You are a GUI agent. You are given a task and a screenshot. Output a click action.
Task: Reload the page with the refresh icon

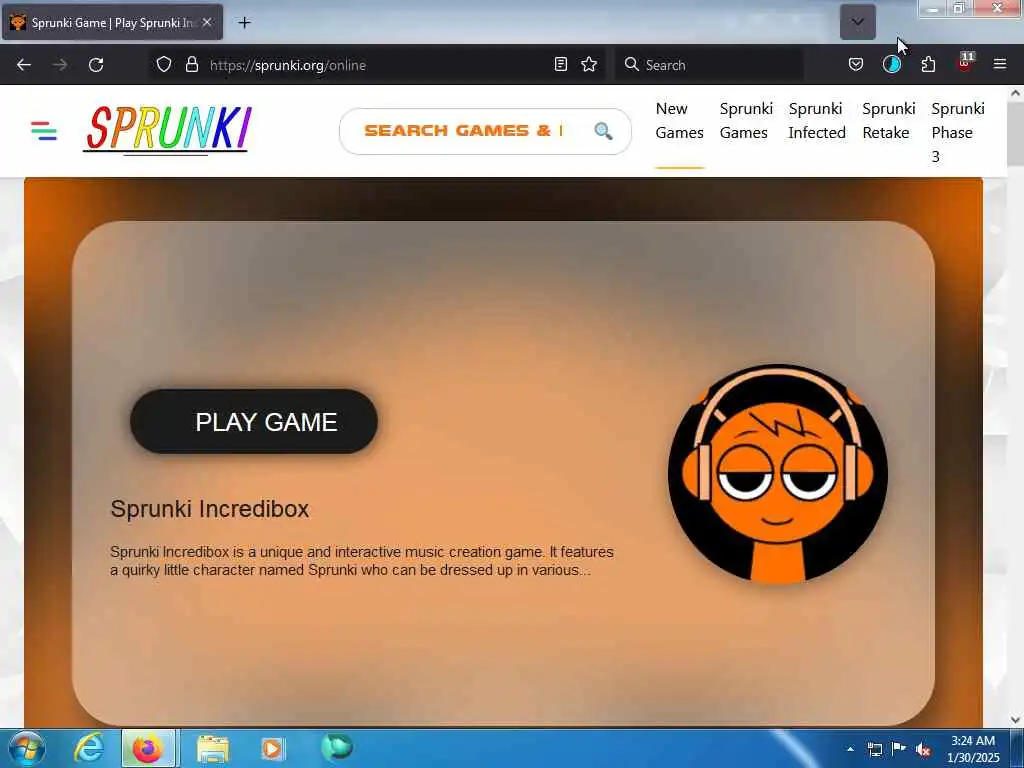coord(96,65)
